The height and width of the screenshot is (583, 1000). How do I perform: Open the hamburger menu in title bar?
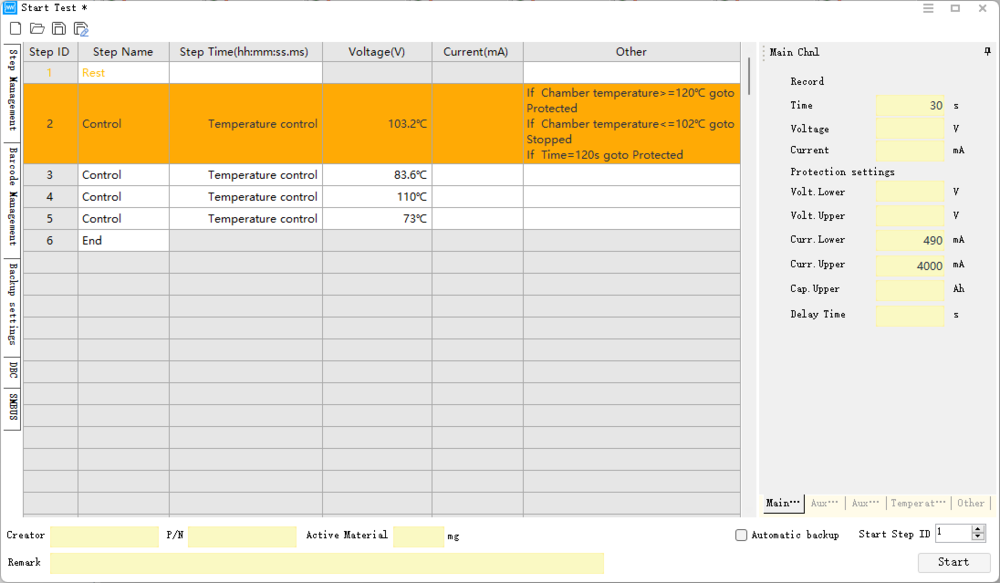[x=928, y=8]
